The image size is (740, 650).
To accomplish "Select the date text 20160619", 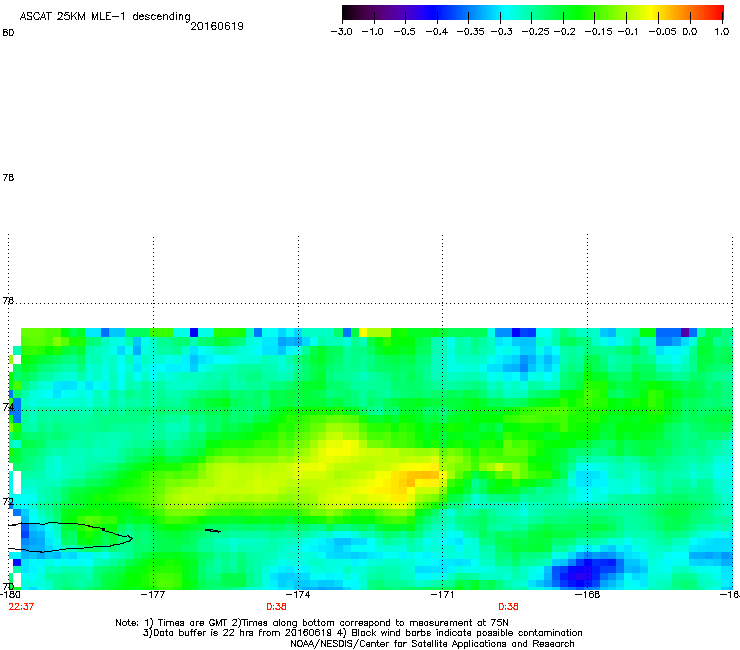I will pos(217,26).
